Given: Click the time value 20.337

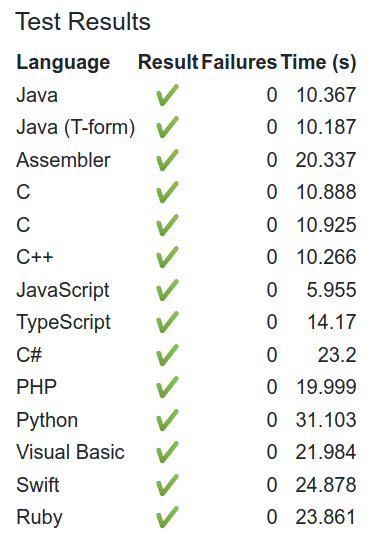Looking at the screenshot, I should point(326,160).
